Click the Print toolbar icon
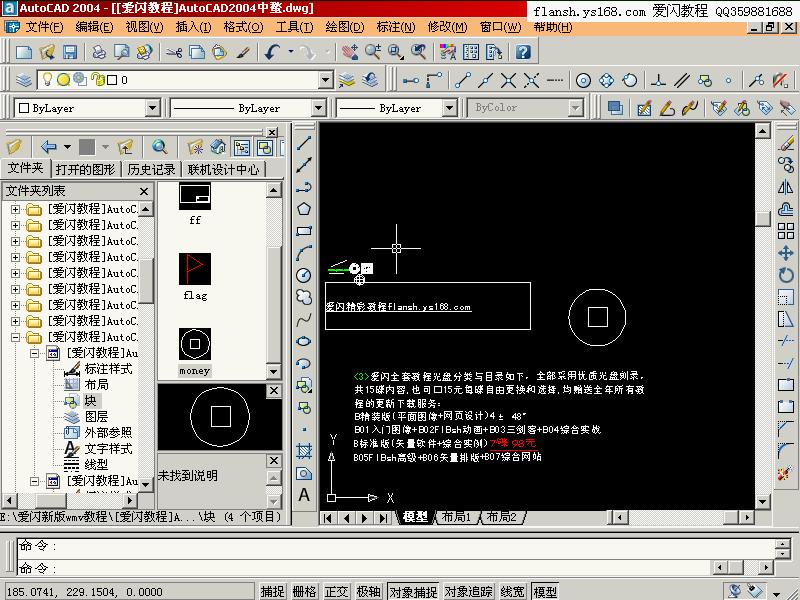This screenshot has height=600, width=800. pos(99,52)
